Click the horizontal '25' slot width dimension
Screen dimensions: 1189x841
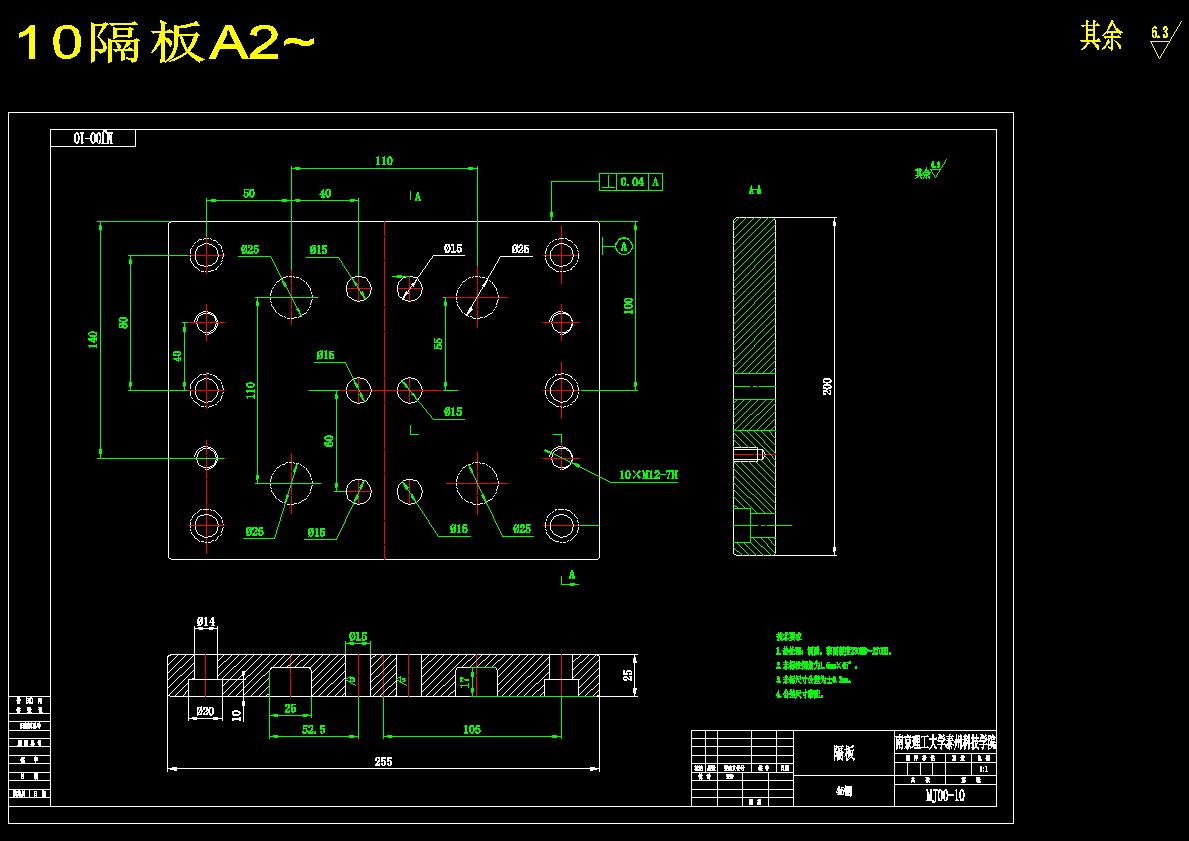coord(290,709)
